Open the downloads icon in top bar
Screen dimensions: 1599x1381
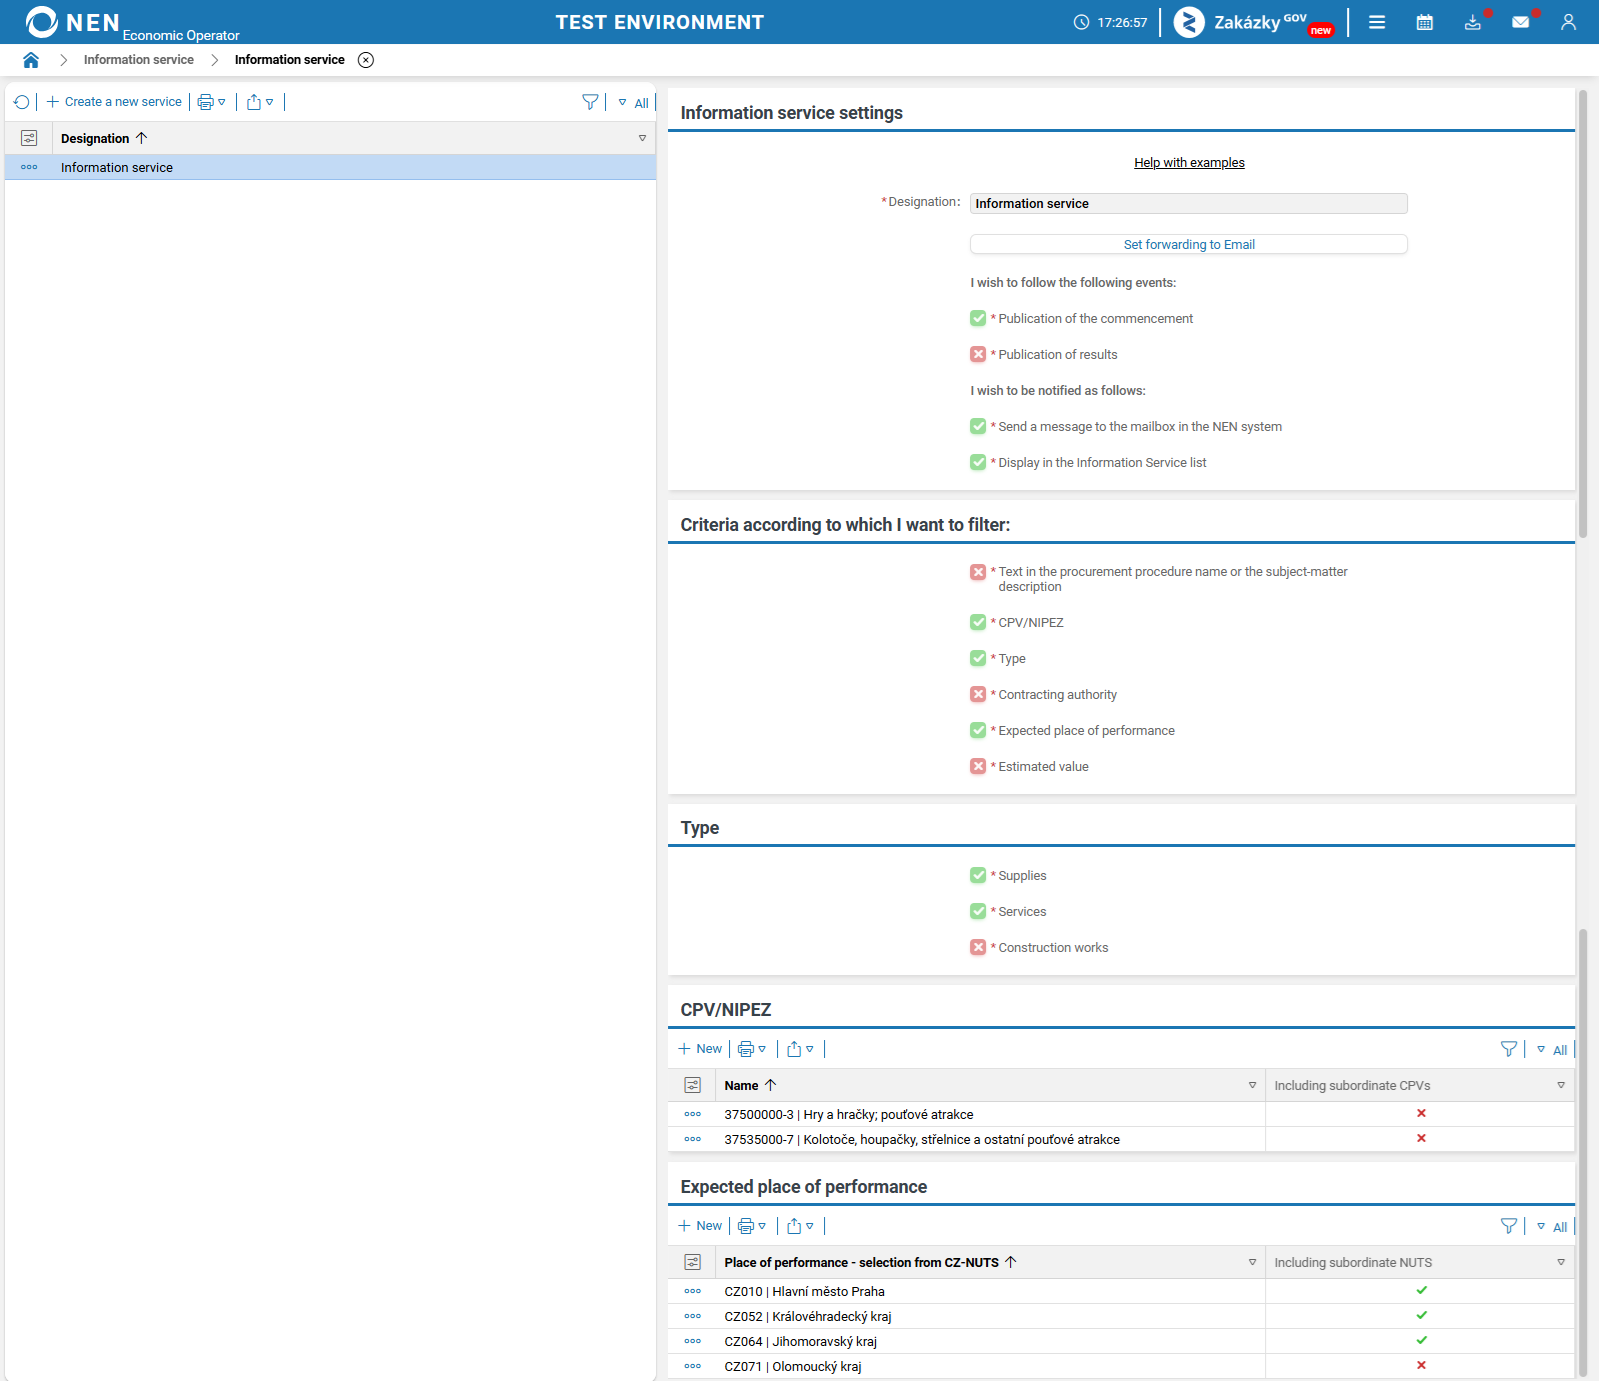pos(1473,22)
